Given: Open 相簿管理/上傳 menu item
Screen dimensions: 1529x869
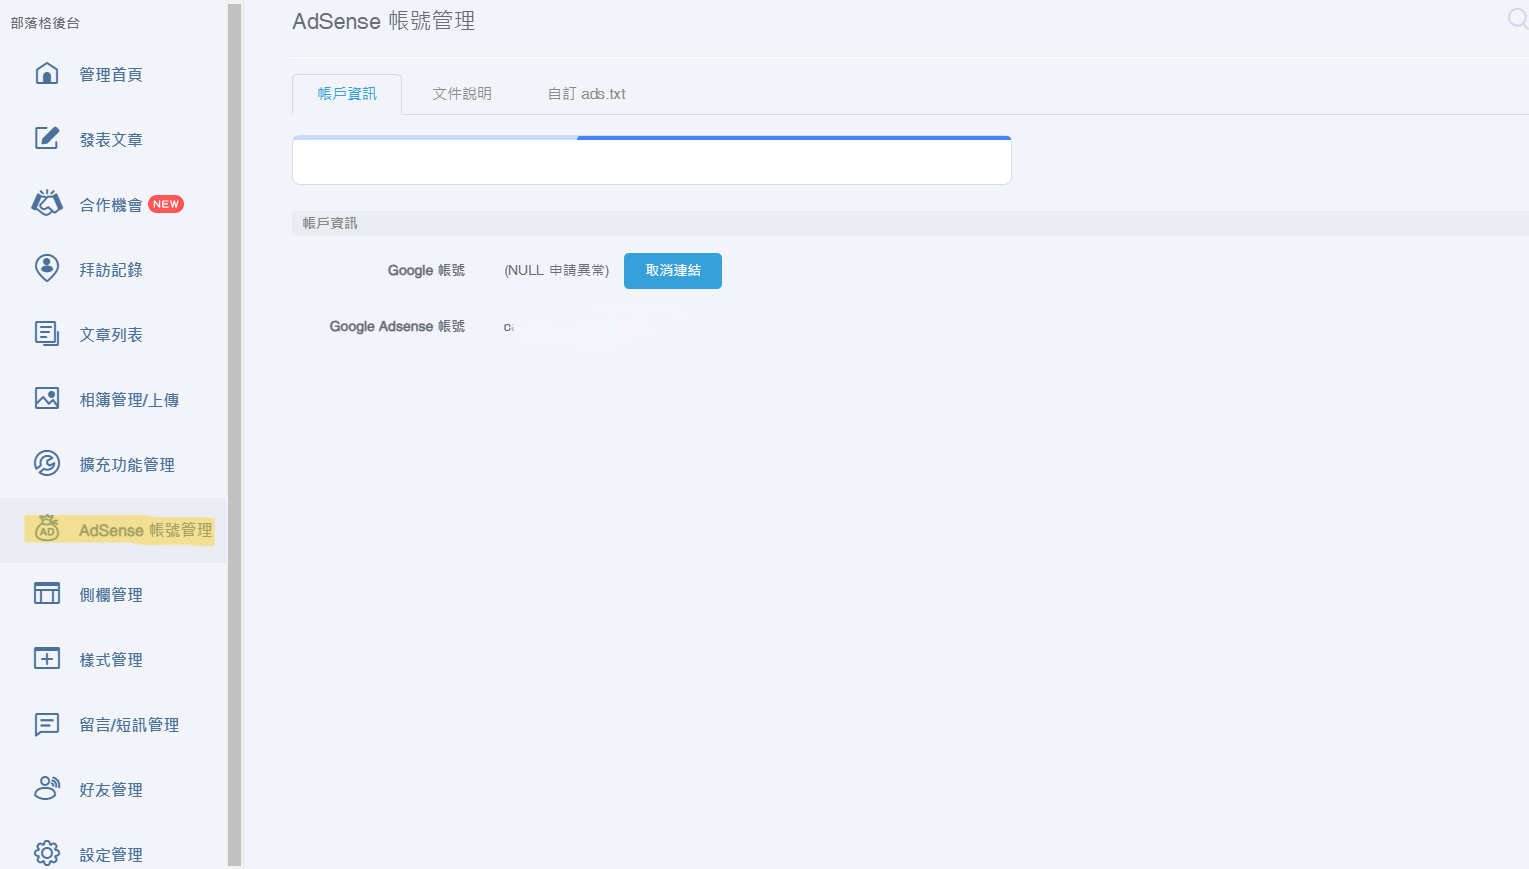Looking at the screenshot, I should click(x=129, y=400).
